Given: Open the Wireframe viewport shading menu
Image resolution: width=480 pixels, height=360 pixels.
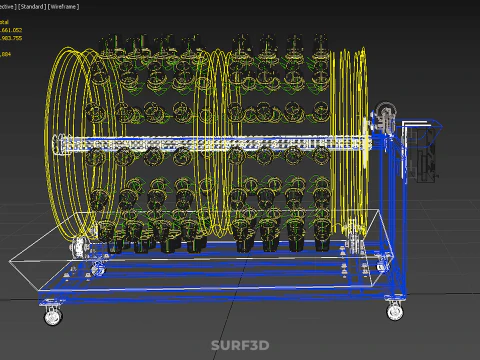Looking at the screenshot, I should click(x=63, y=7).
